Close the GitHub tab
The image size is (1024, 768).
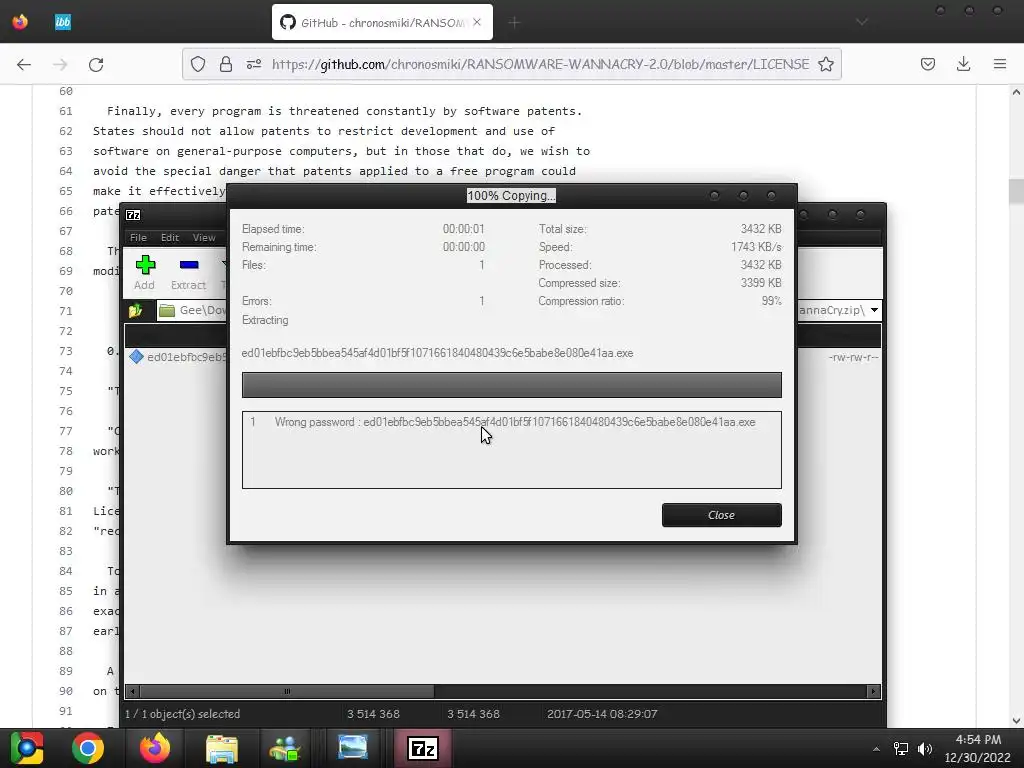(x=477, y=22)
